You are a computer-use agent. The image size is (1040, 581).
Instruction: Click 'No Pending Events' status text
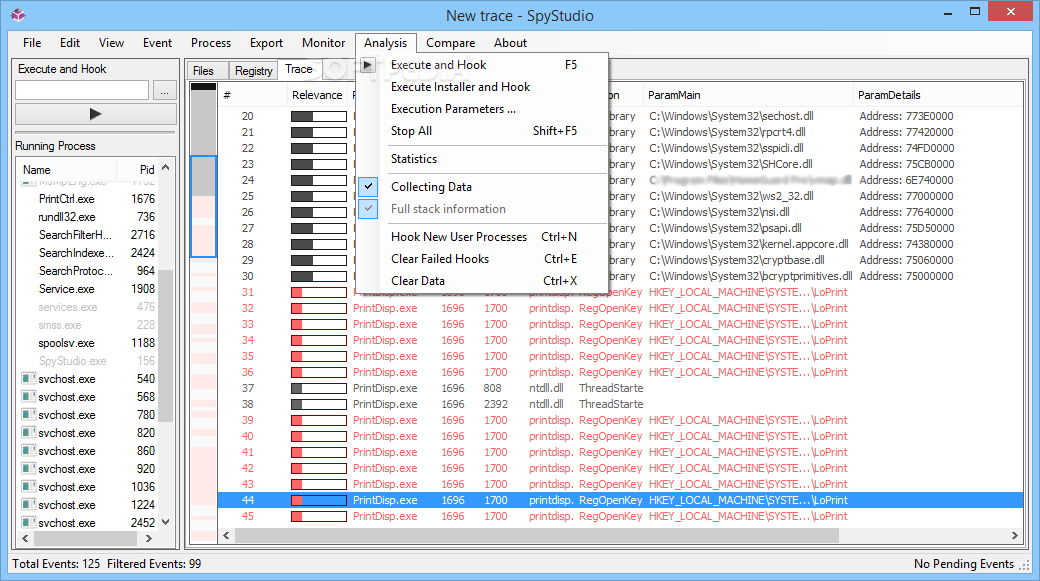point(964,564)
